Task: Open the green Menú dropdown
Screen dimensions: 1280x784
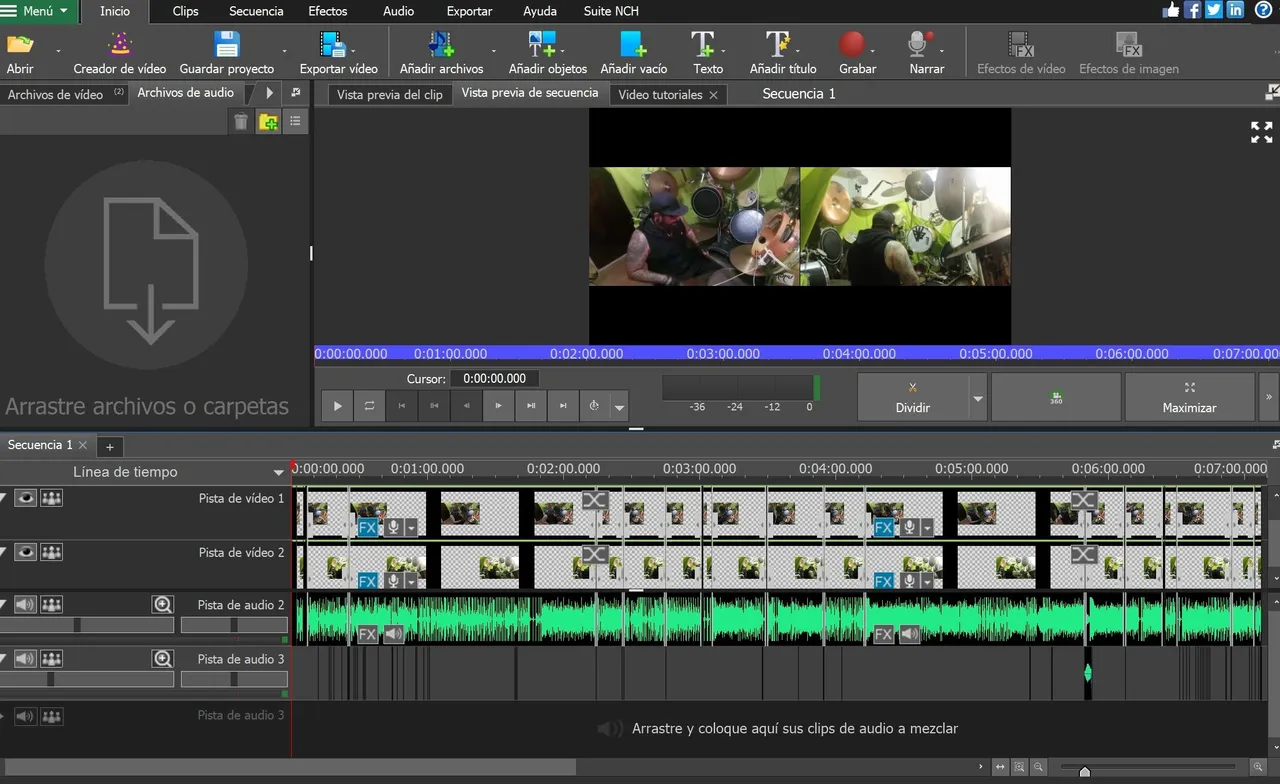Action: click(x=37, y=11)
